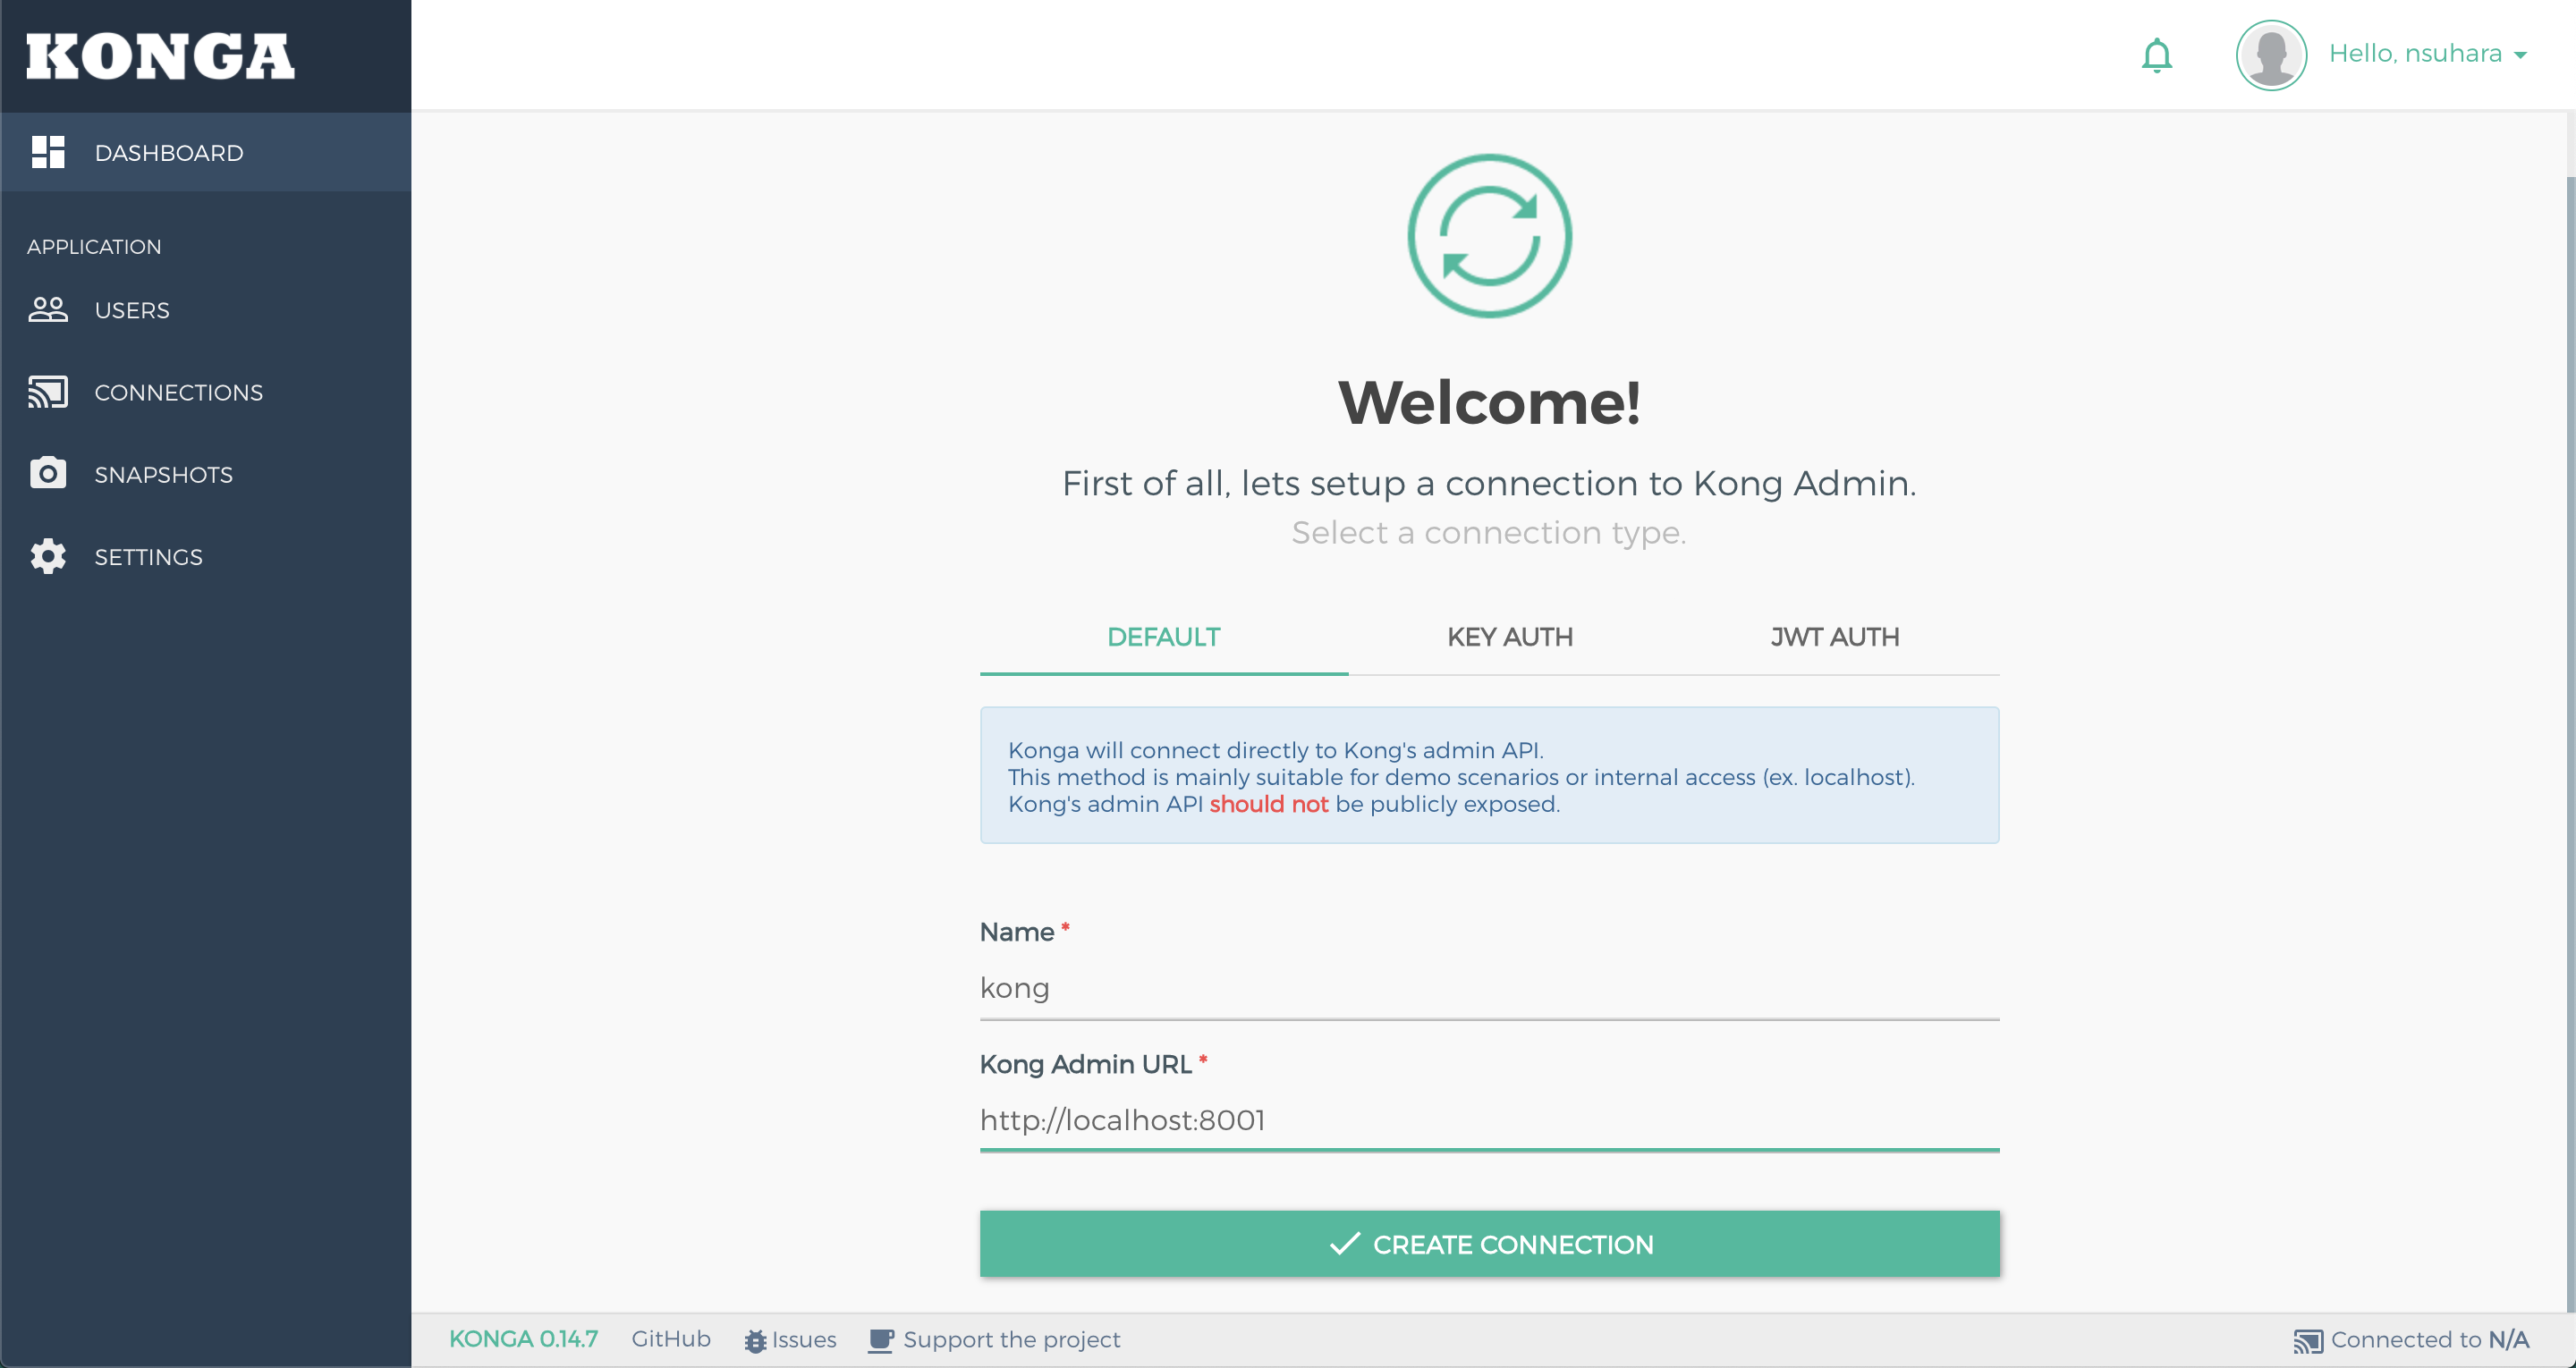This screenshot has height=1368, width=2576.
Task: Open the GitHub footer link
Action: pos(671,1339)
